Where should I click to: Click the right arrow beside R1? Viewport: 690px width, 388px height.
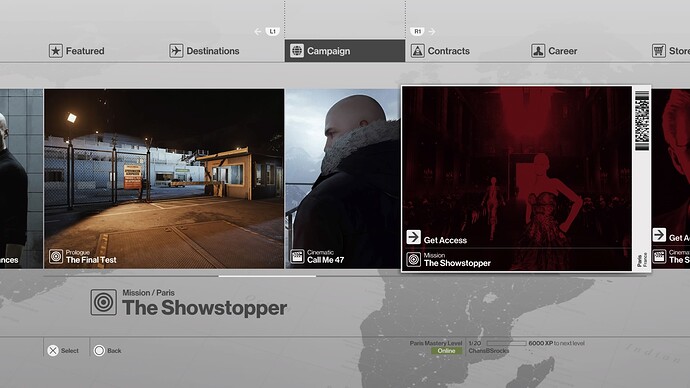pyautogui.click(x=432, y=31)
